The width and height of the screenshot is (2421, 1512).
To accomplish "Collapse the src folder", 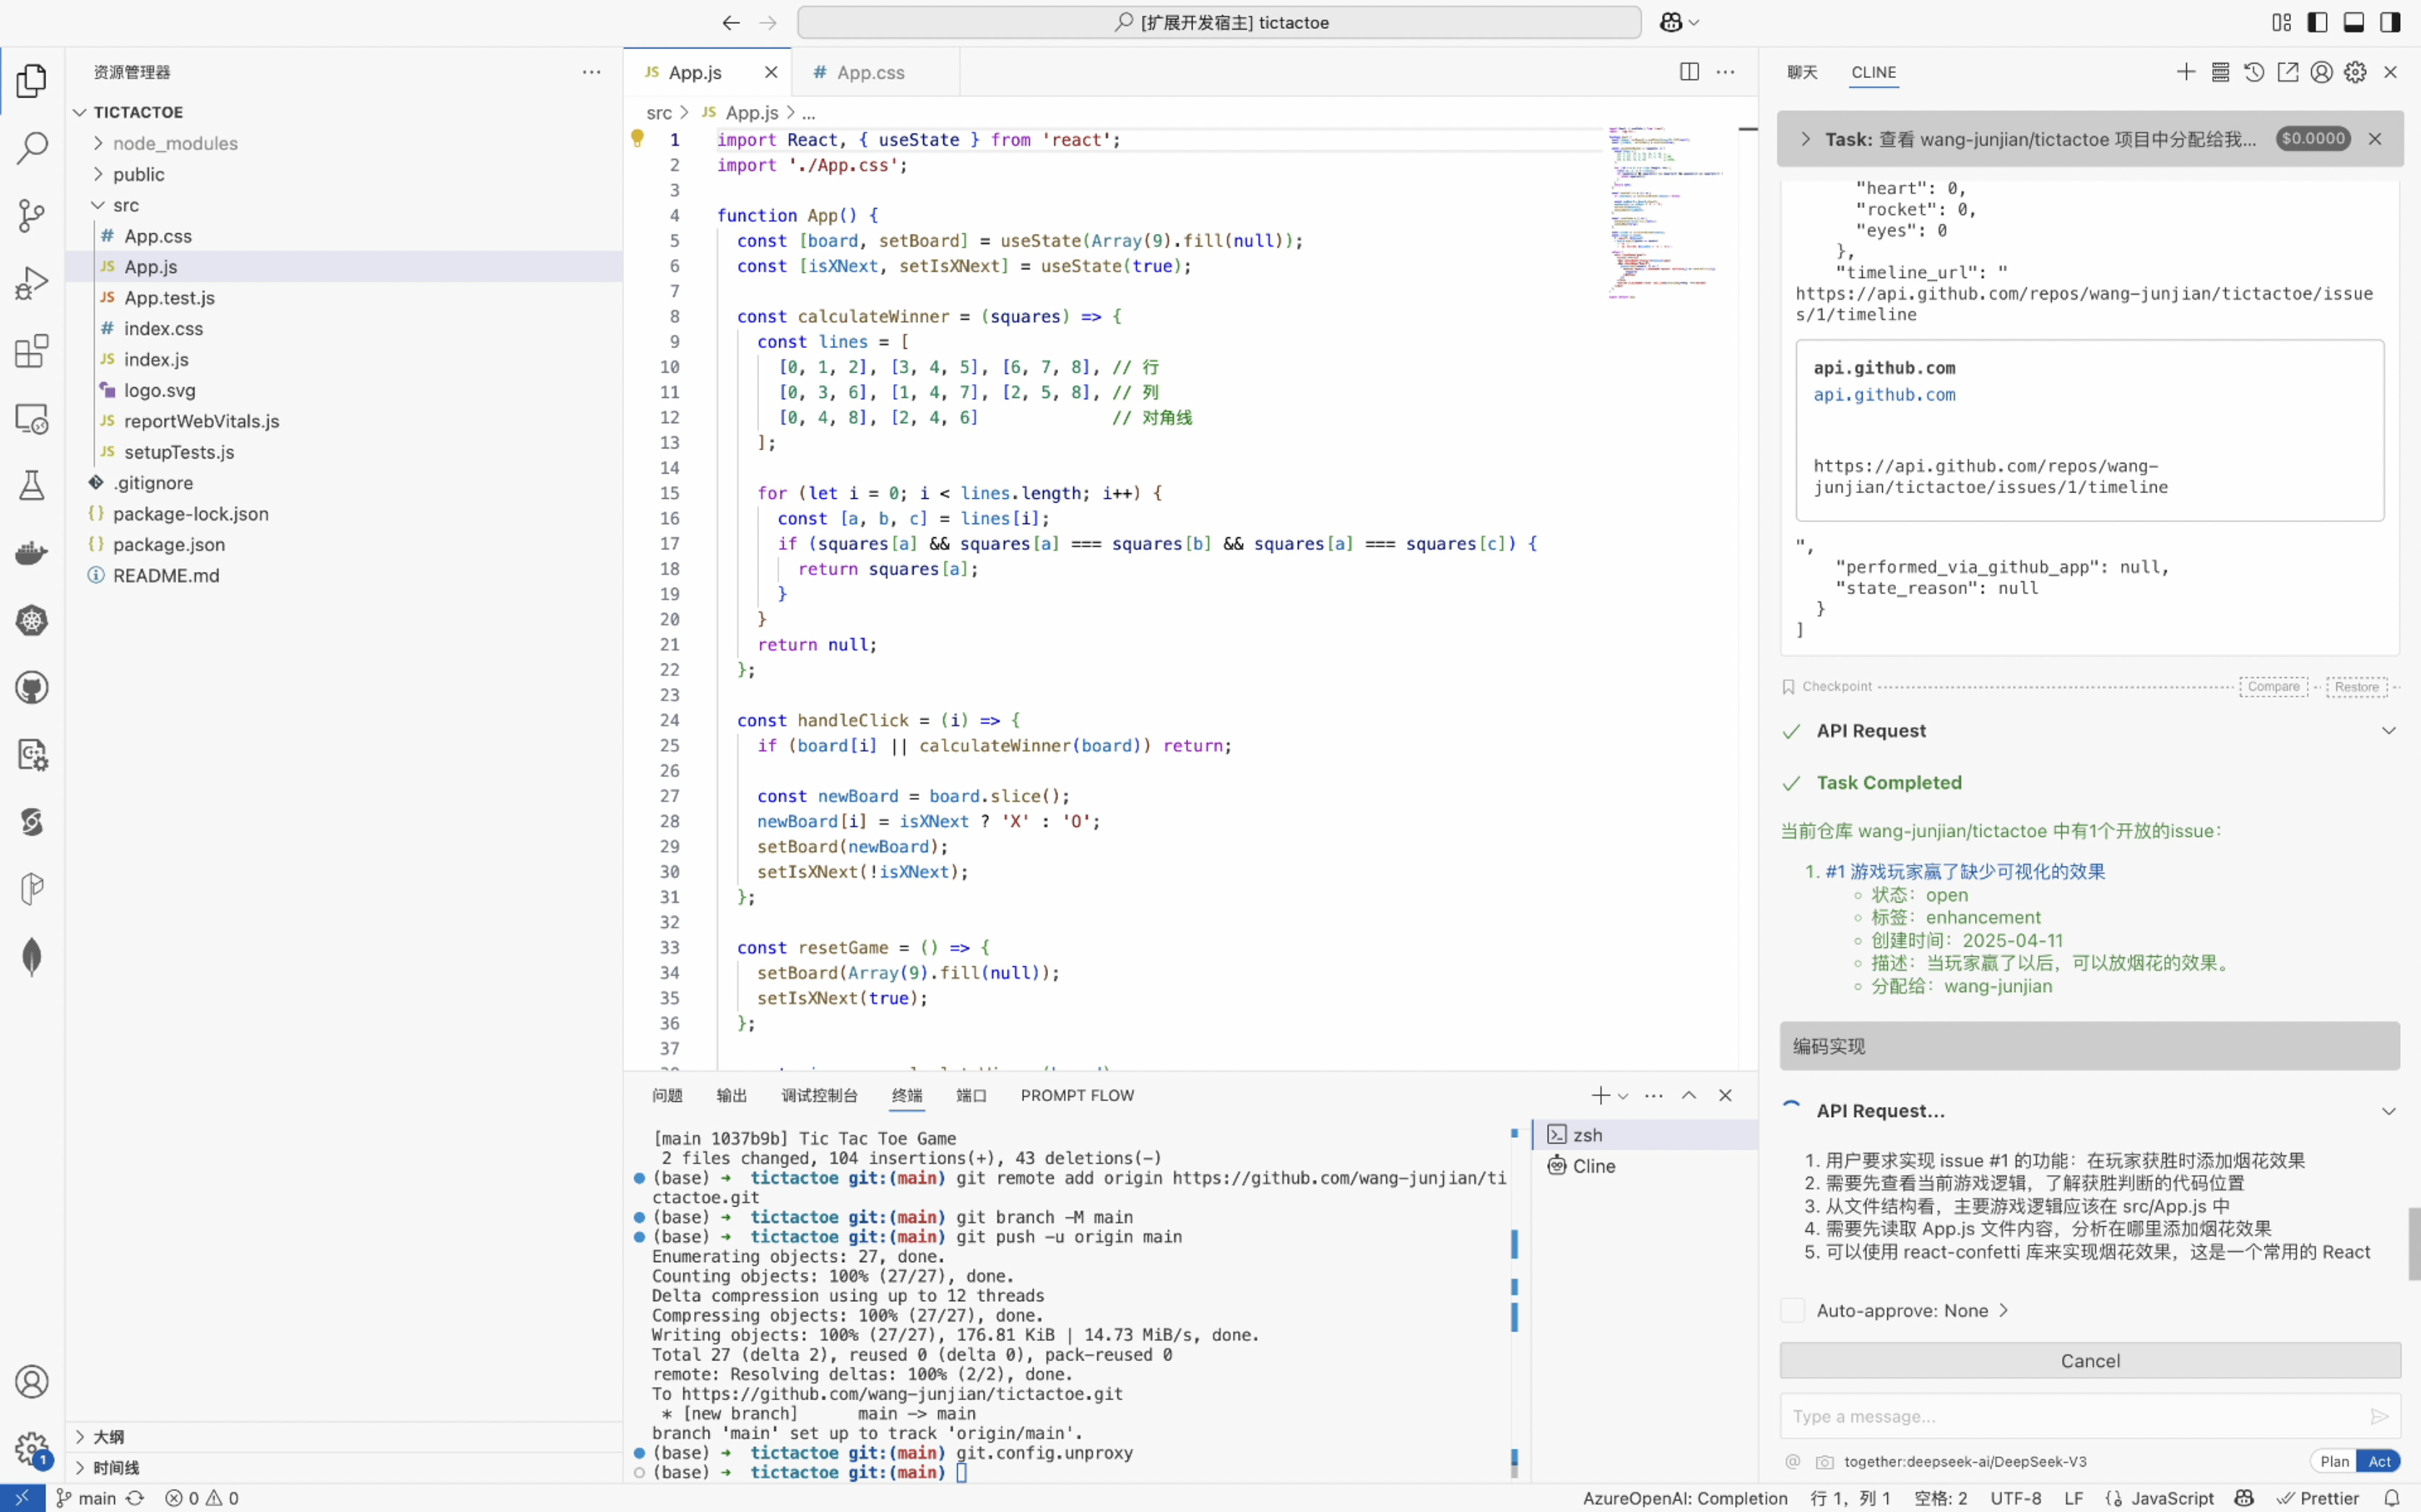I will click(126, 205).
